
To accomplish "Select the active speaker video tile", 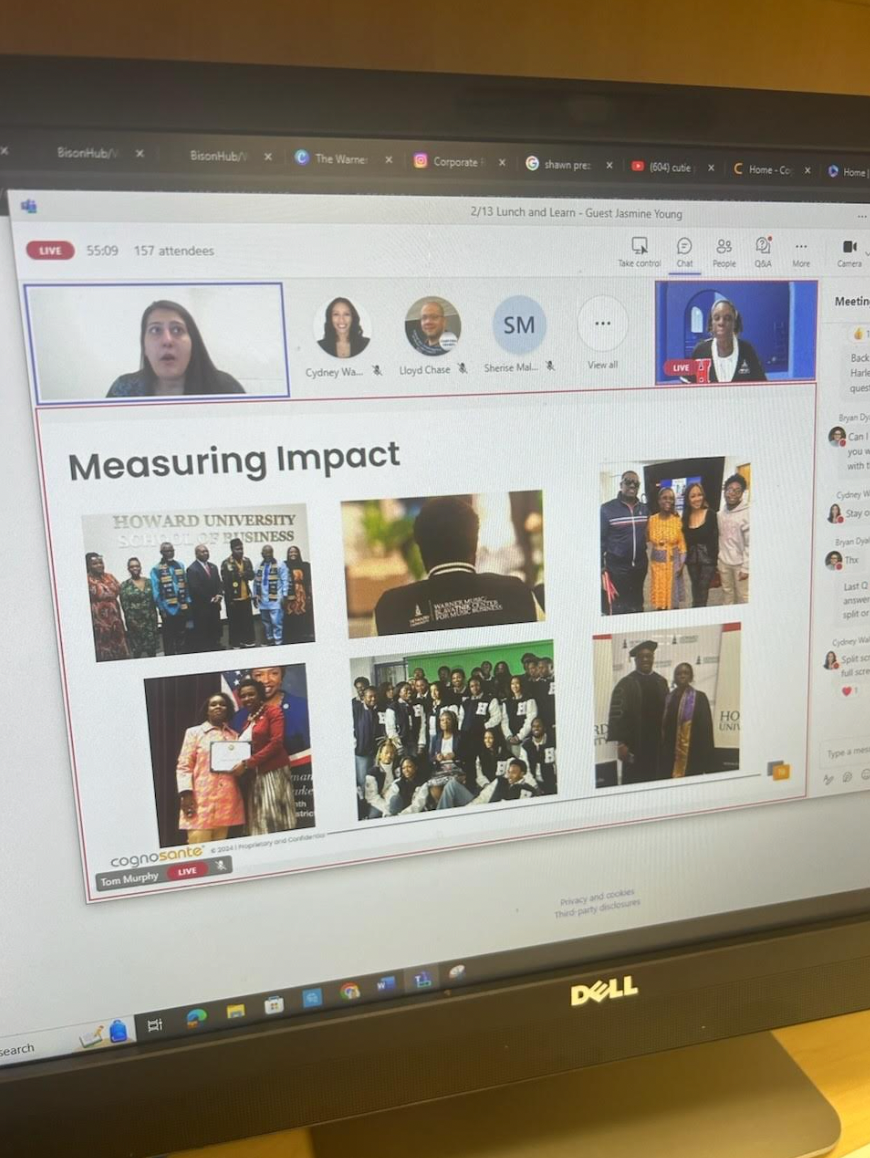I will (157, 342).
